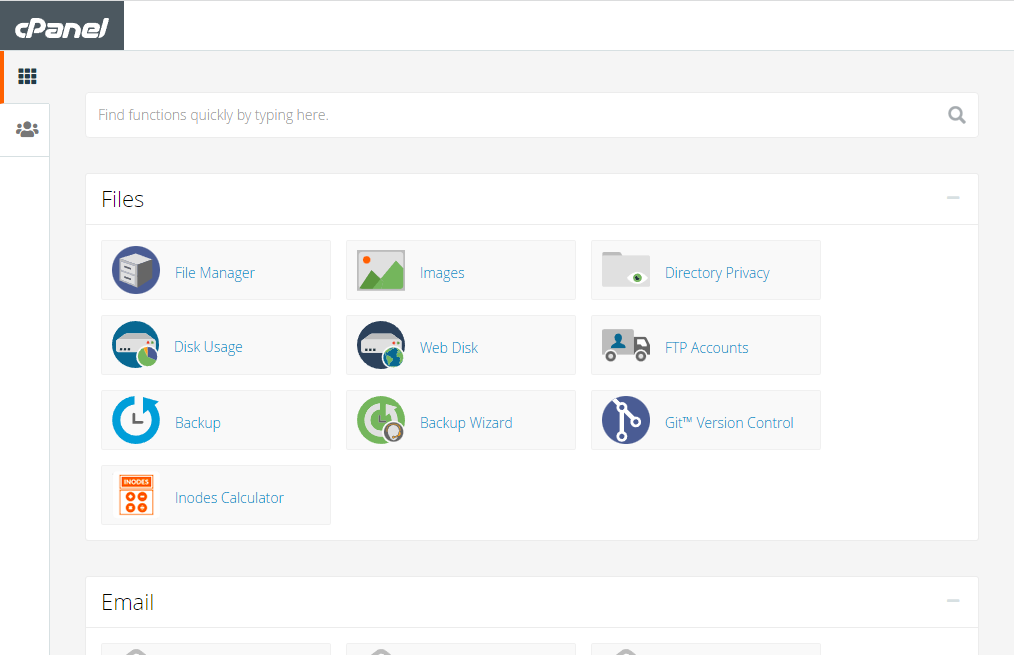The image size is (1014, 655).
Task: Open Backup from its text label
Action: [x=198, y=420]
